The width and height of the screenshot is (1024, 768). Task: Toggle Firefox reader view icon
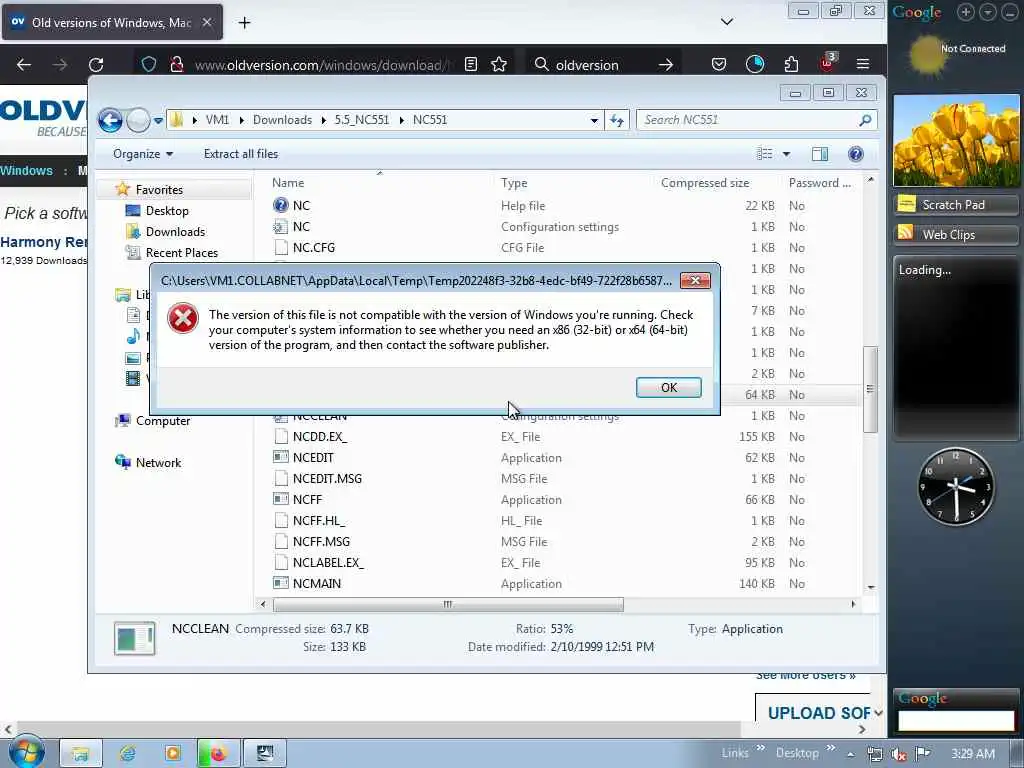tap(471, 64)
